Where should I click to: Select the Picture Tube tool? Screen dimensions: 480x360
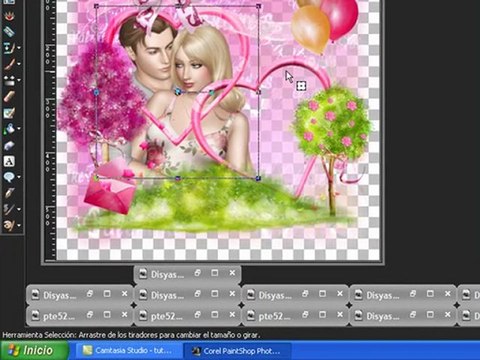pos(9,145)
